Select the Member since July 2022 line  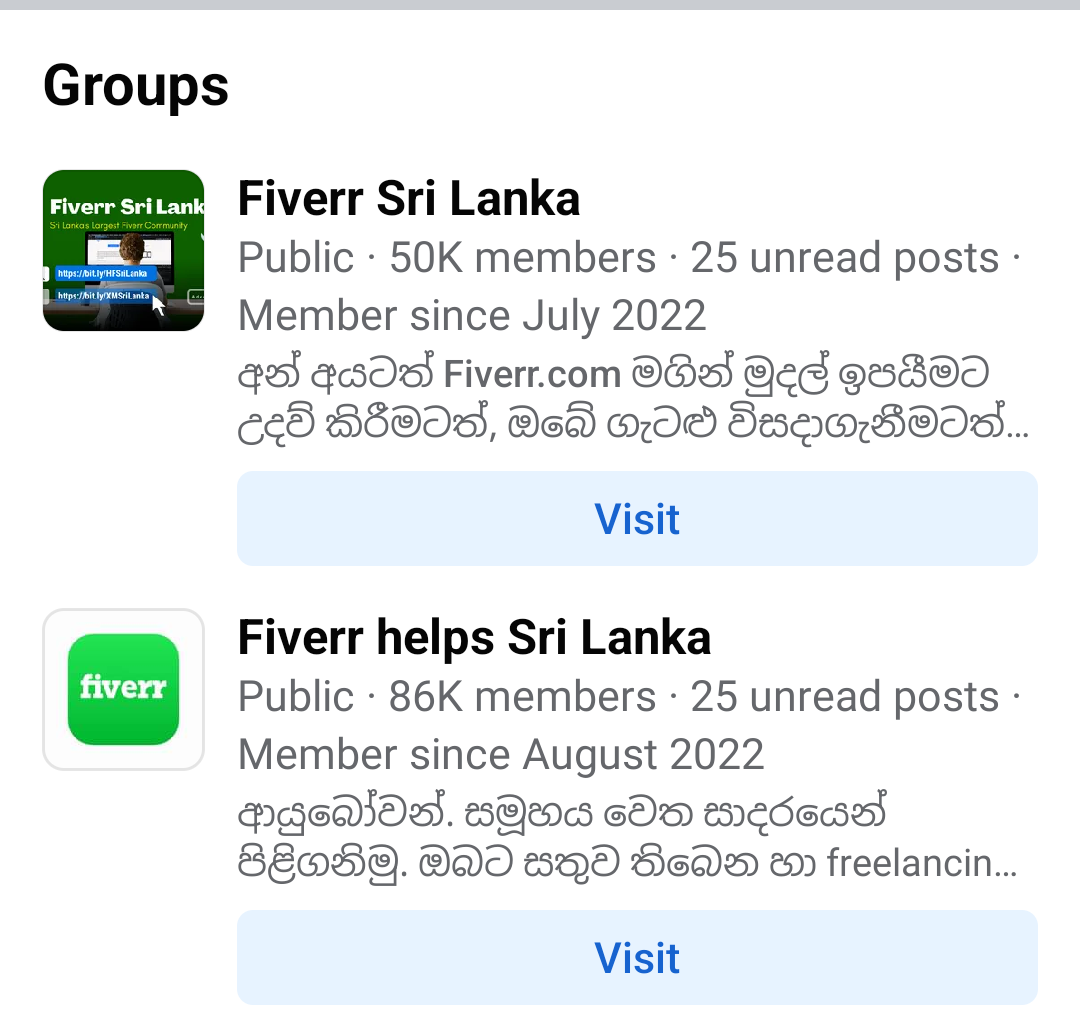click(x=472, y=316)
